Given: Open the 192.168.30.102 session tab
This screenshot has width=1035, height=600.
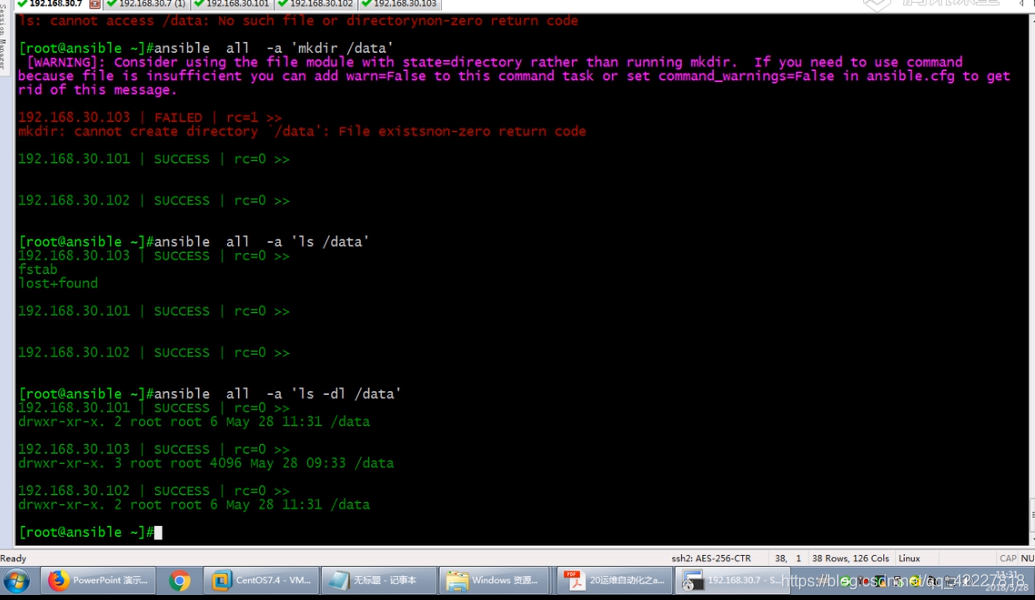Looking at the screenshot, I should click(x=316, y=4).
